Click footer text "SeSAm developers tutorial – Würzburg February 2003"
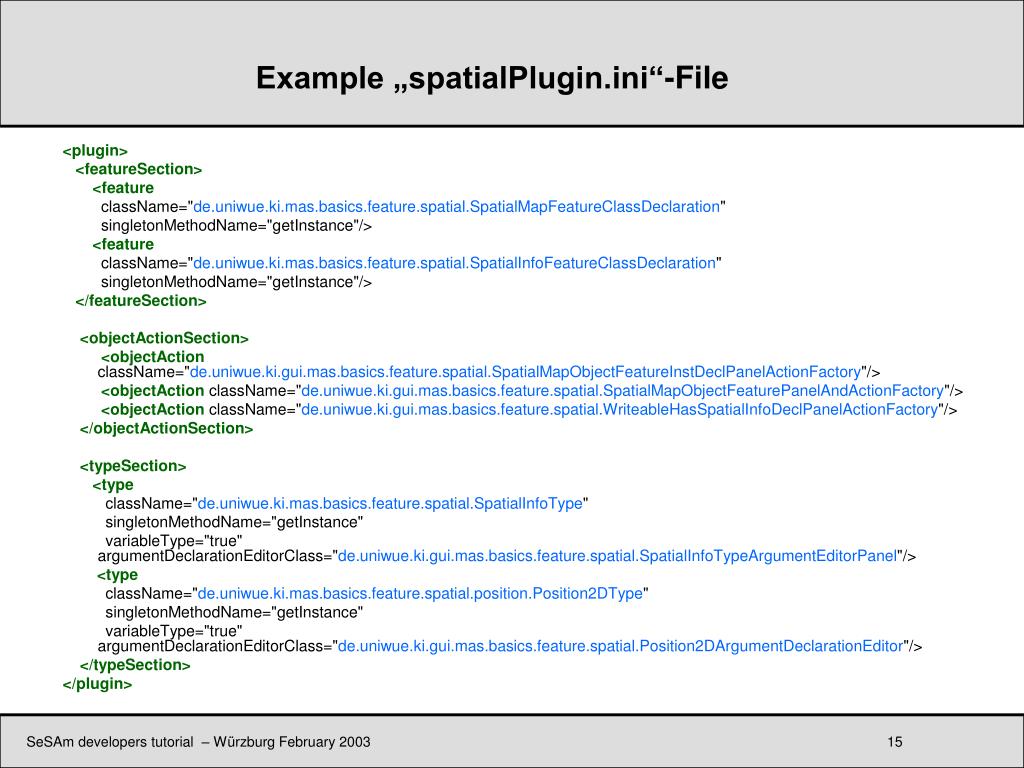Viewport: 1024px width, 768px height. click(199, 743)
